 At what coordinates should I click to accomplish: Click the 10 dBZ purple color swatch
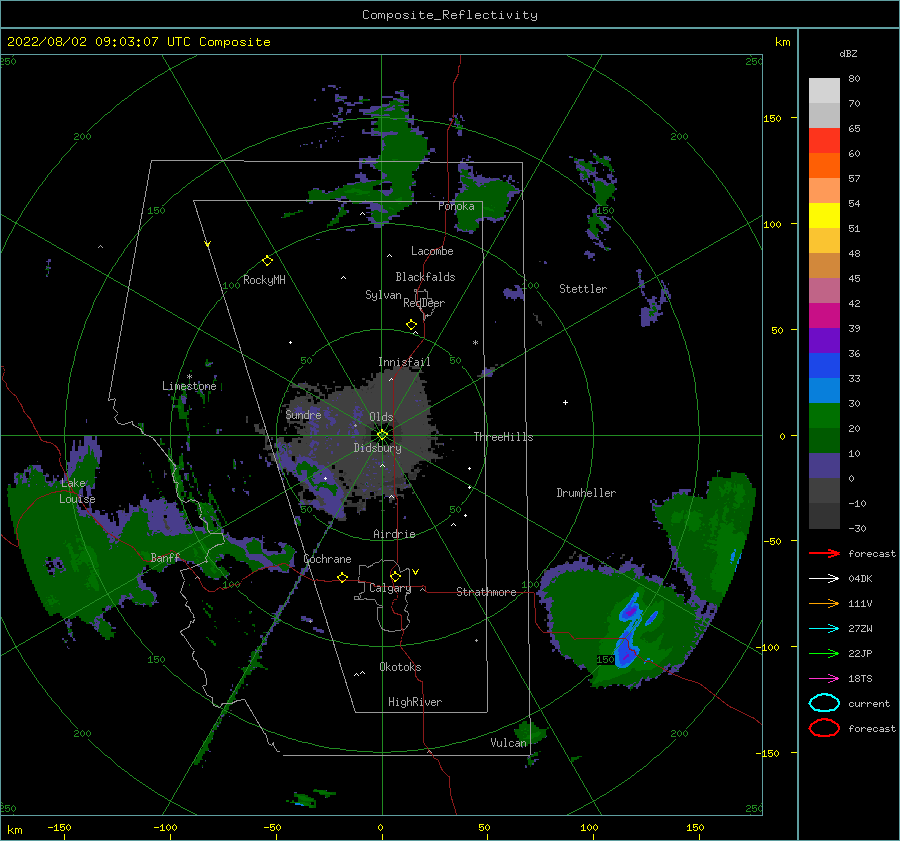824,465
